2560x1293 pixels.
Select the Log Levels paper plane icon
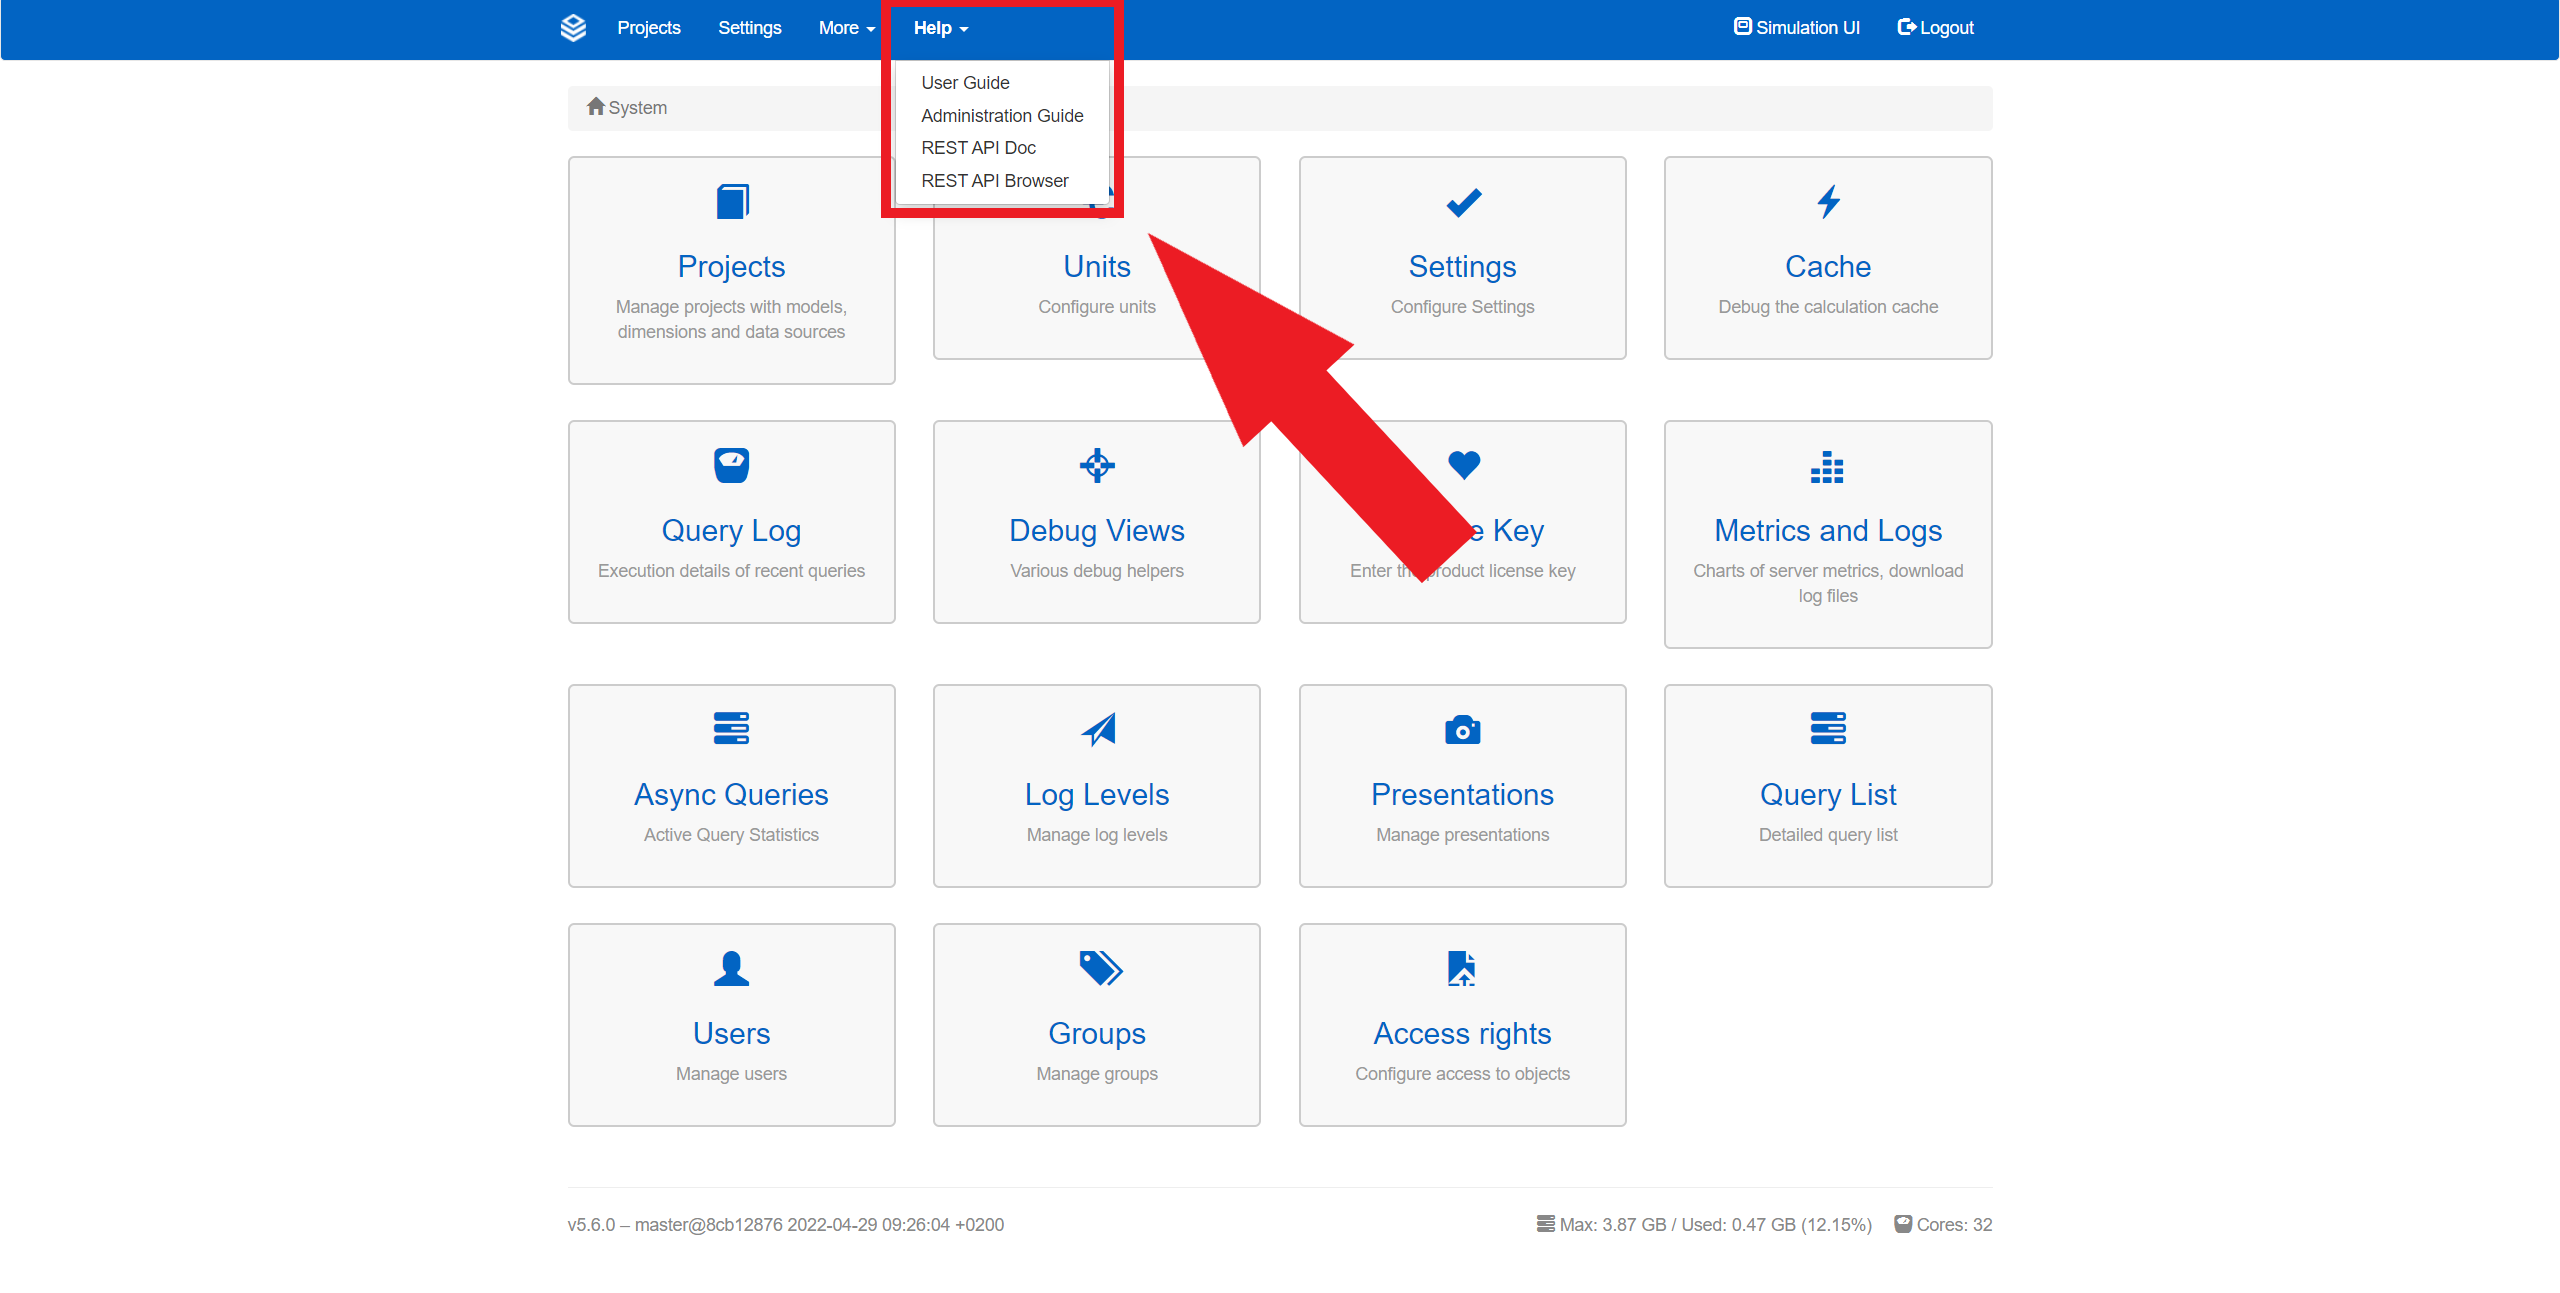coord(1096,728)
